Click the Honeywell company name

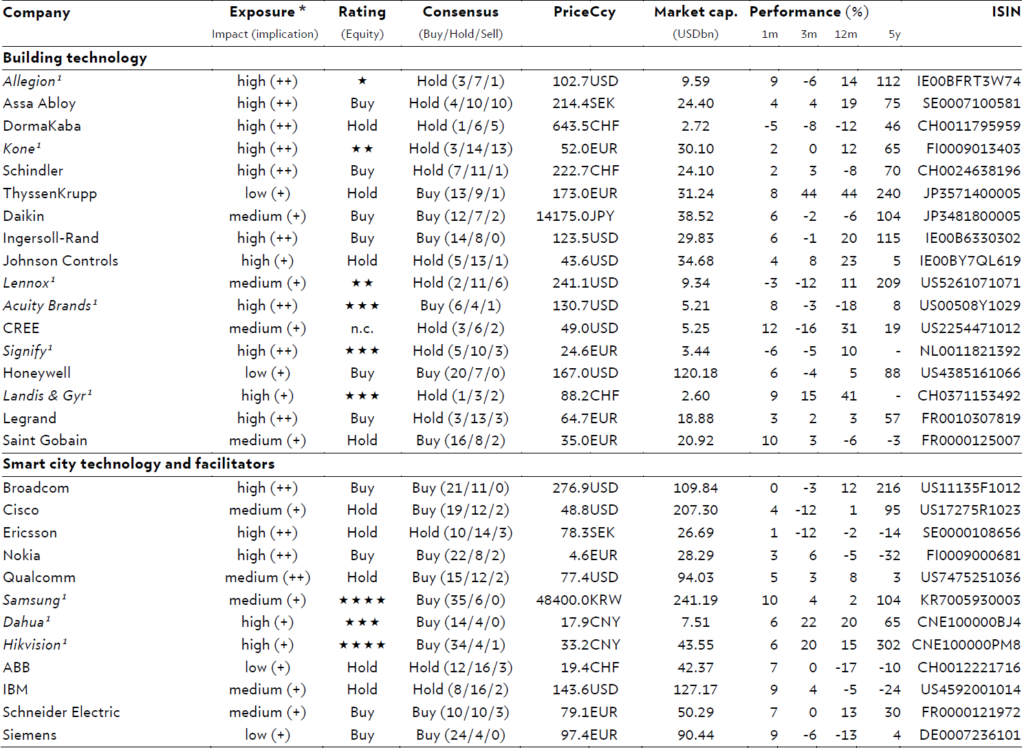point(37,373)
